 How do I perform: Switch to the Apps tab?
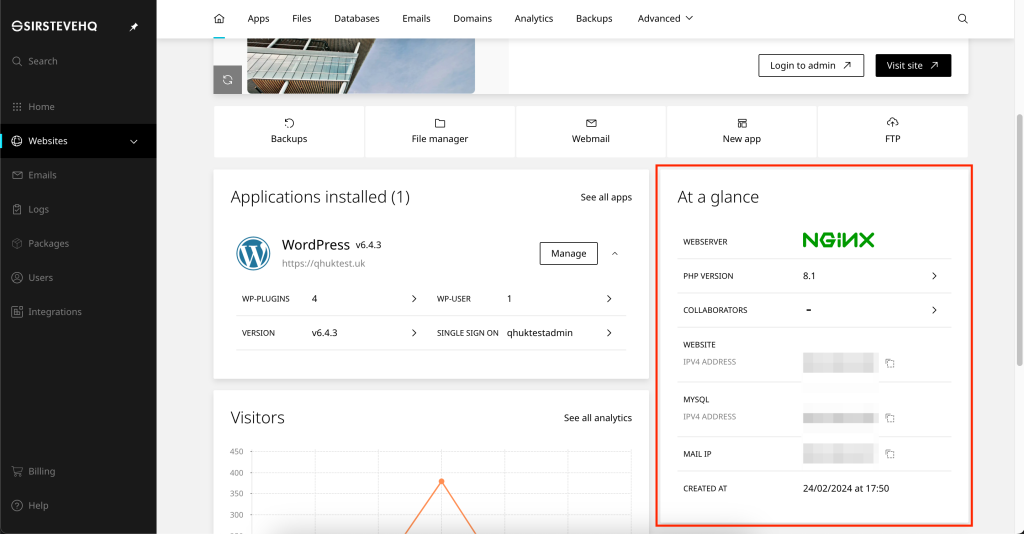258,18
